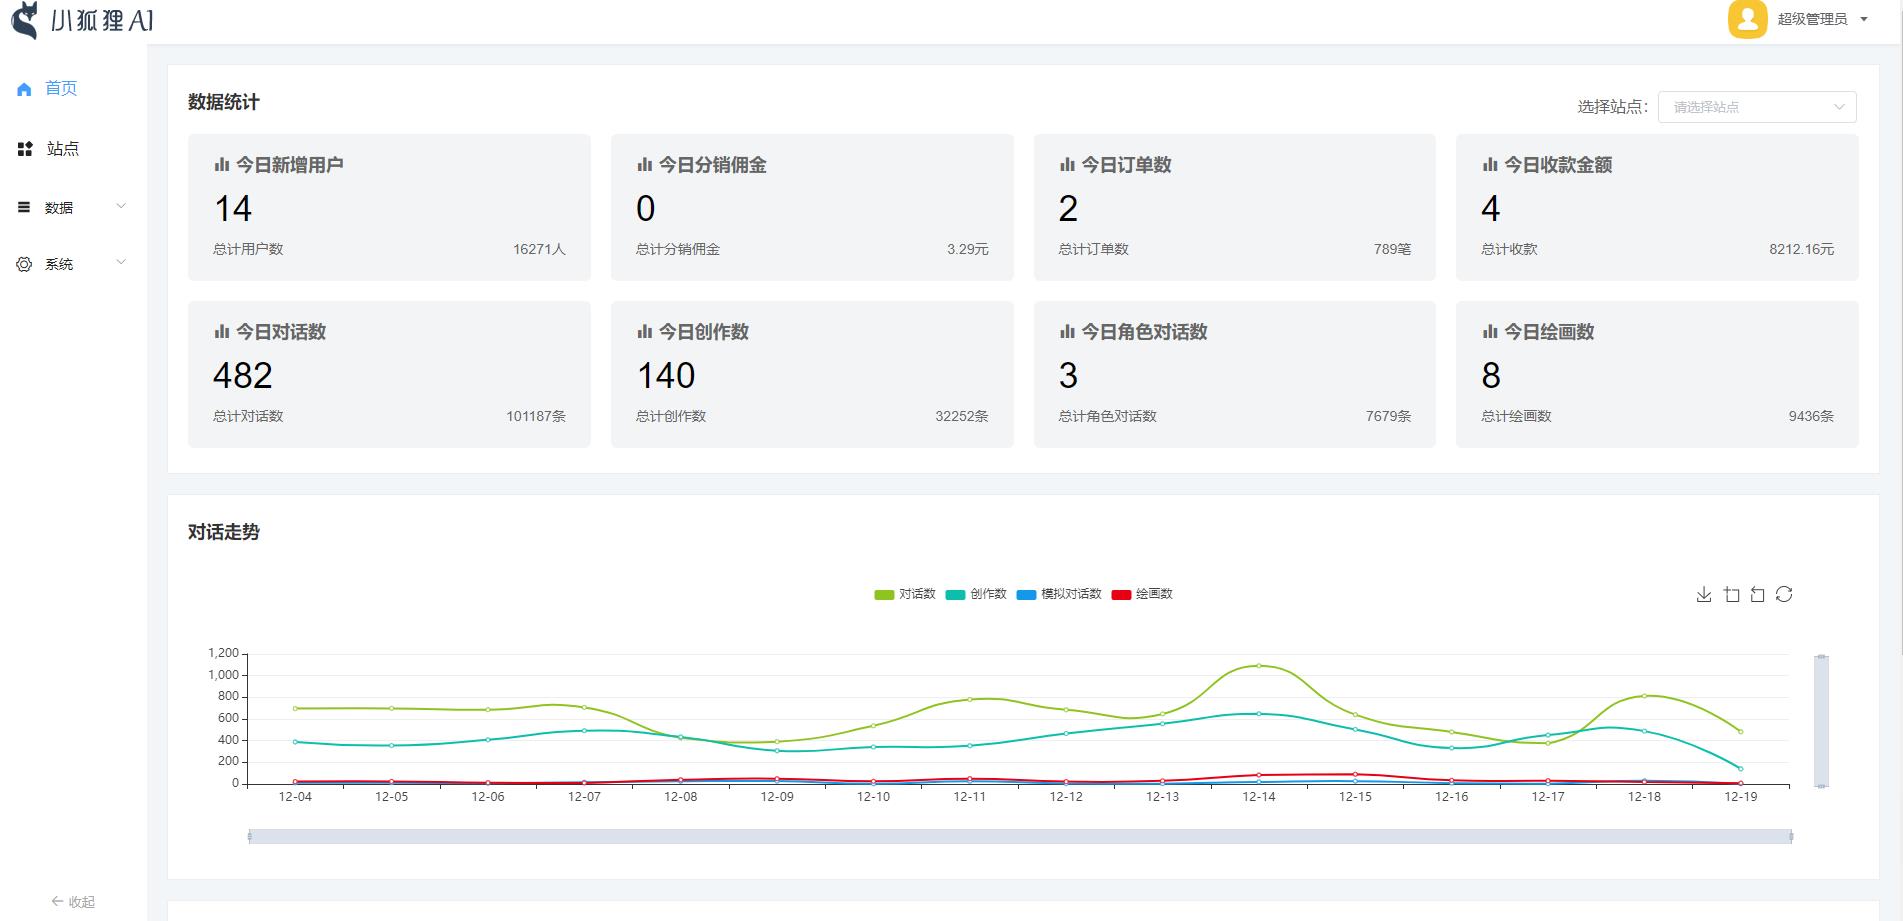This screenshot has height=921, width=1903.
Task: Click the 12-14 axis date label
Action: coord(1259,797)
